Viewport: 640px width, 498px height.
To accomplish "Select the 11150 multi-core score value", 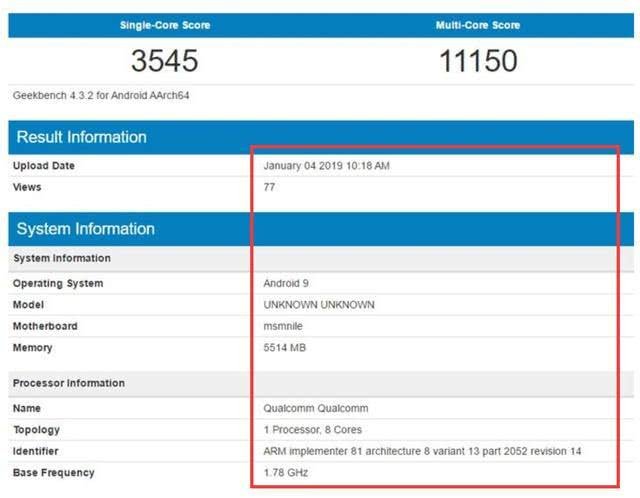I will point(478,61).
